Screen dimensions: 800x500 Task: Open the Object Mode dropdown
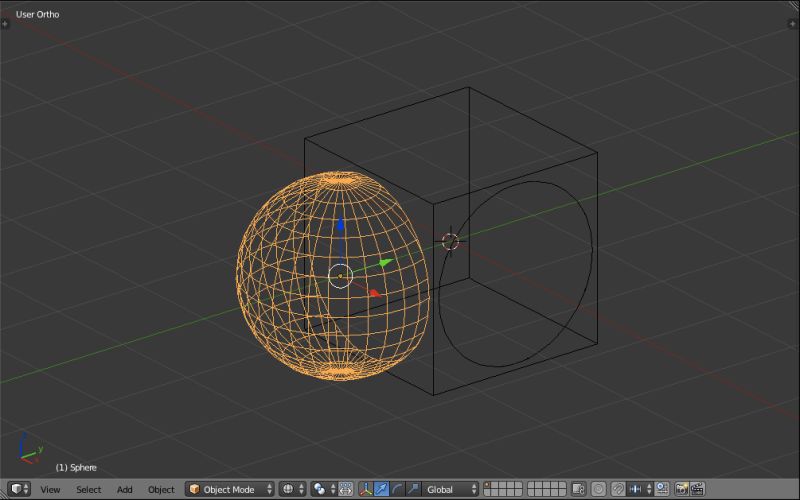(x=230, y=489)
